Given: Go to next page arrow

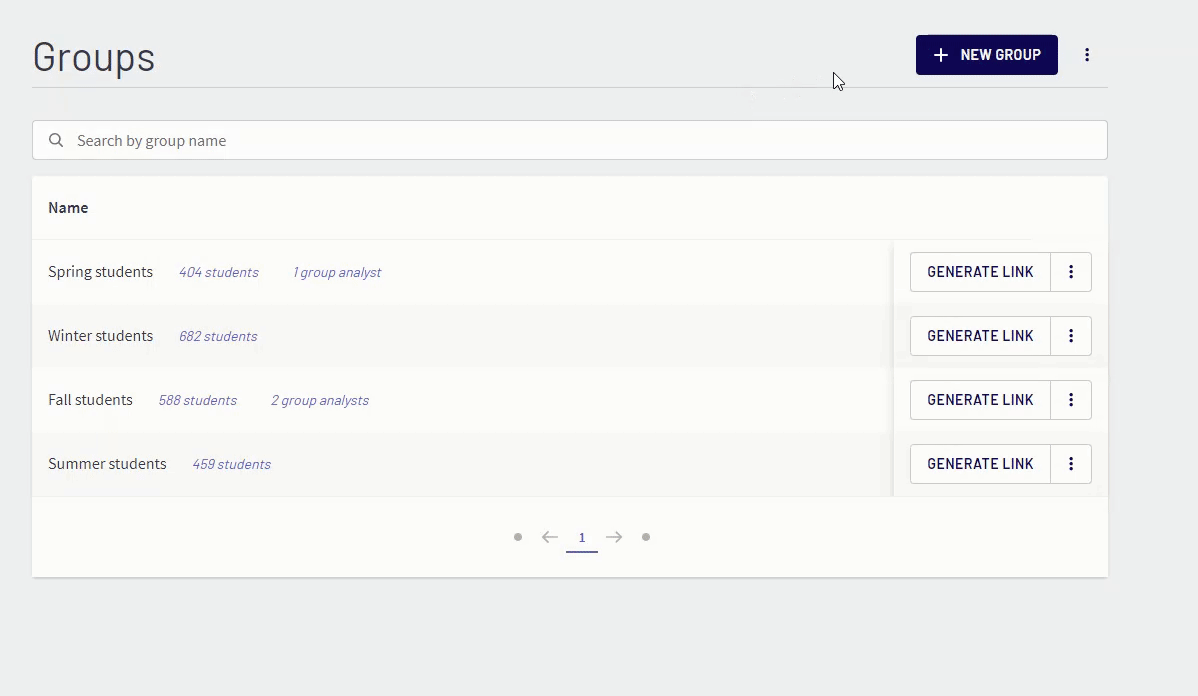Looking at the screenshot, I should (614, 537).
